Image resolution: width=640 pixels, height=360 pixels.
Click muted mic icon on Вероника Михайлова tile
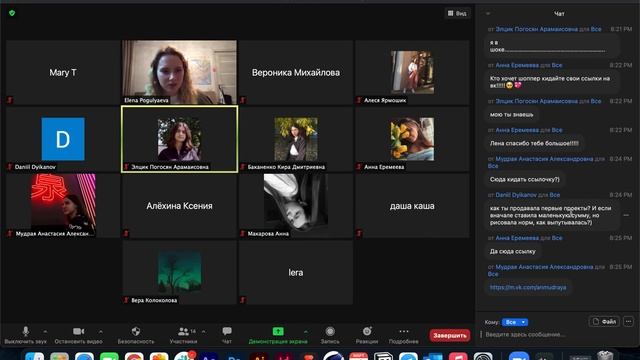coord(242,100)
